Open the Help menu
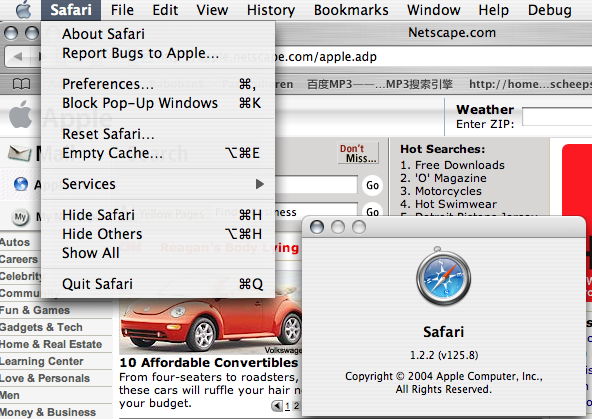Viewport: 592px width, 419px height. (x=493, y=10)
